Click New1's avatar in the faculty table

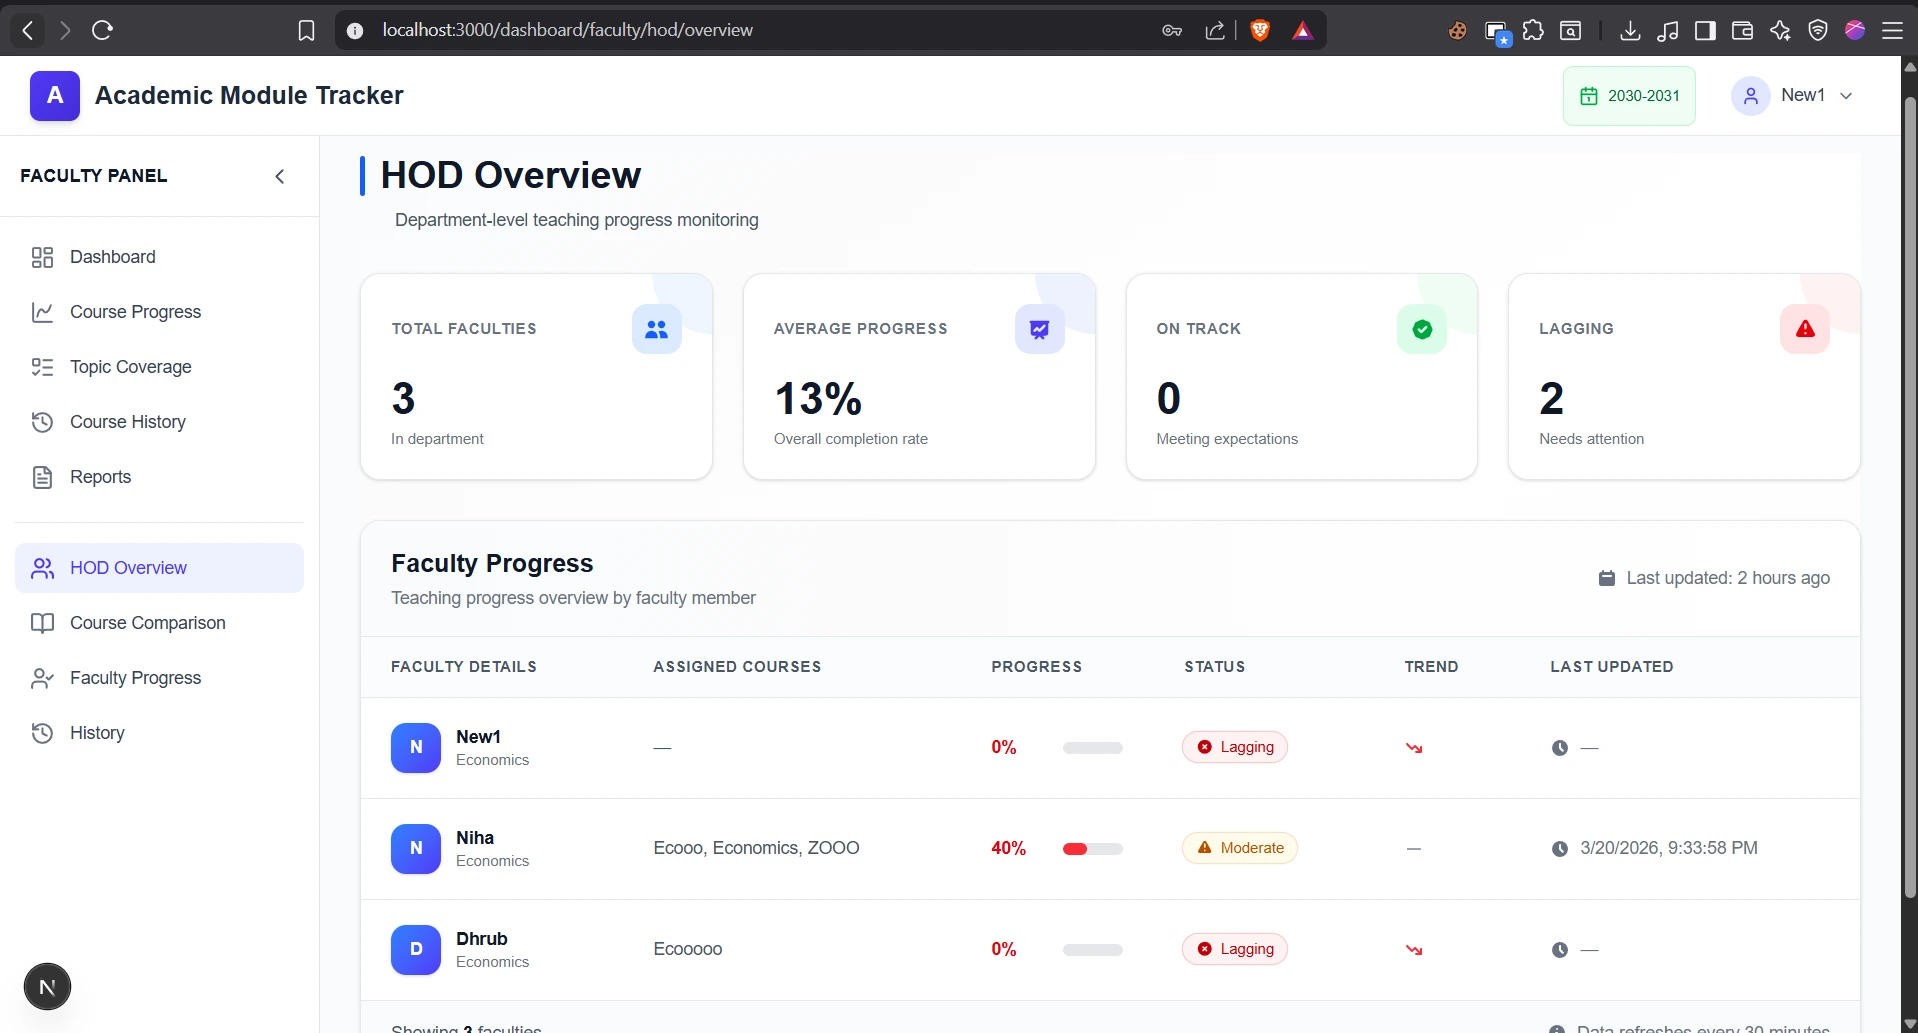416,748
